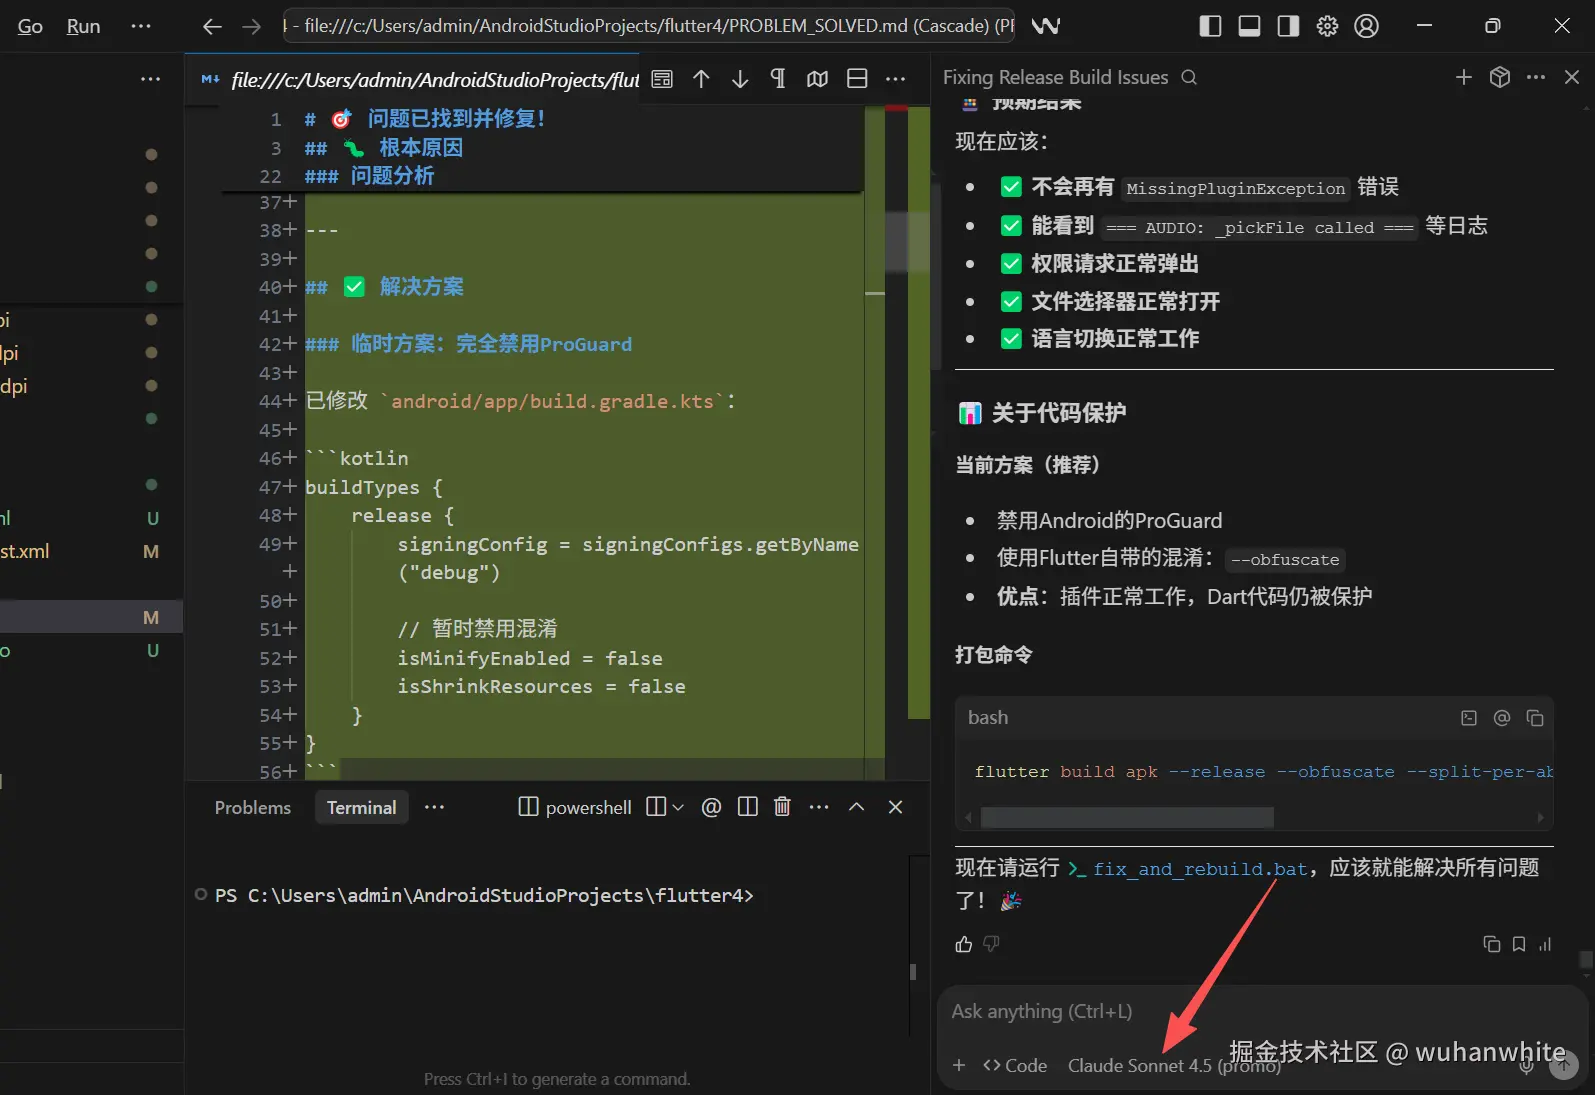Open the Claude Sonnet 4.5 model selector
This screenshot has height=1095, width=1595.
point(1173,1065)
